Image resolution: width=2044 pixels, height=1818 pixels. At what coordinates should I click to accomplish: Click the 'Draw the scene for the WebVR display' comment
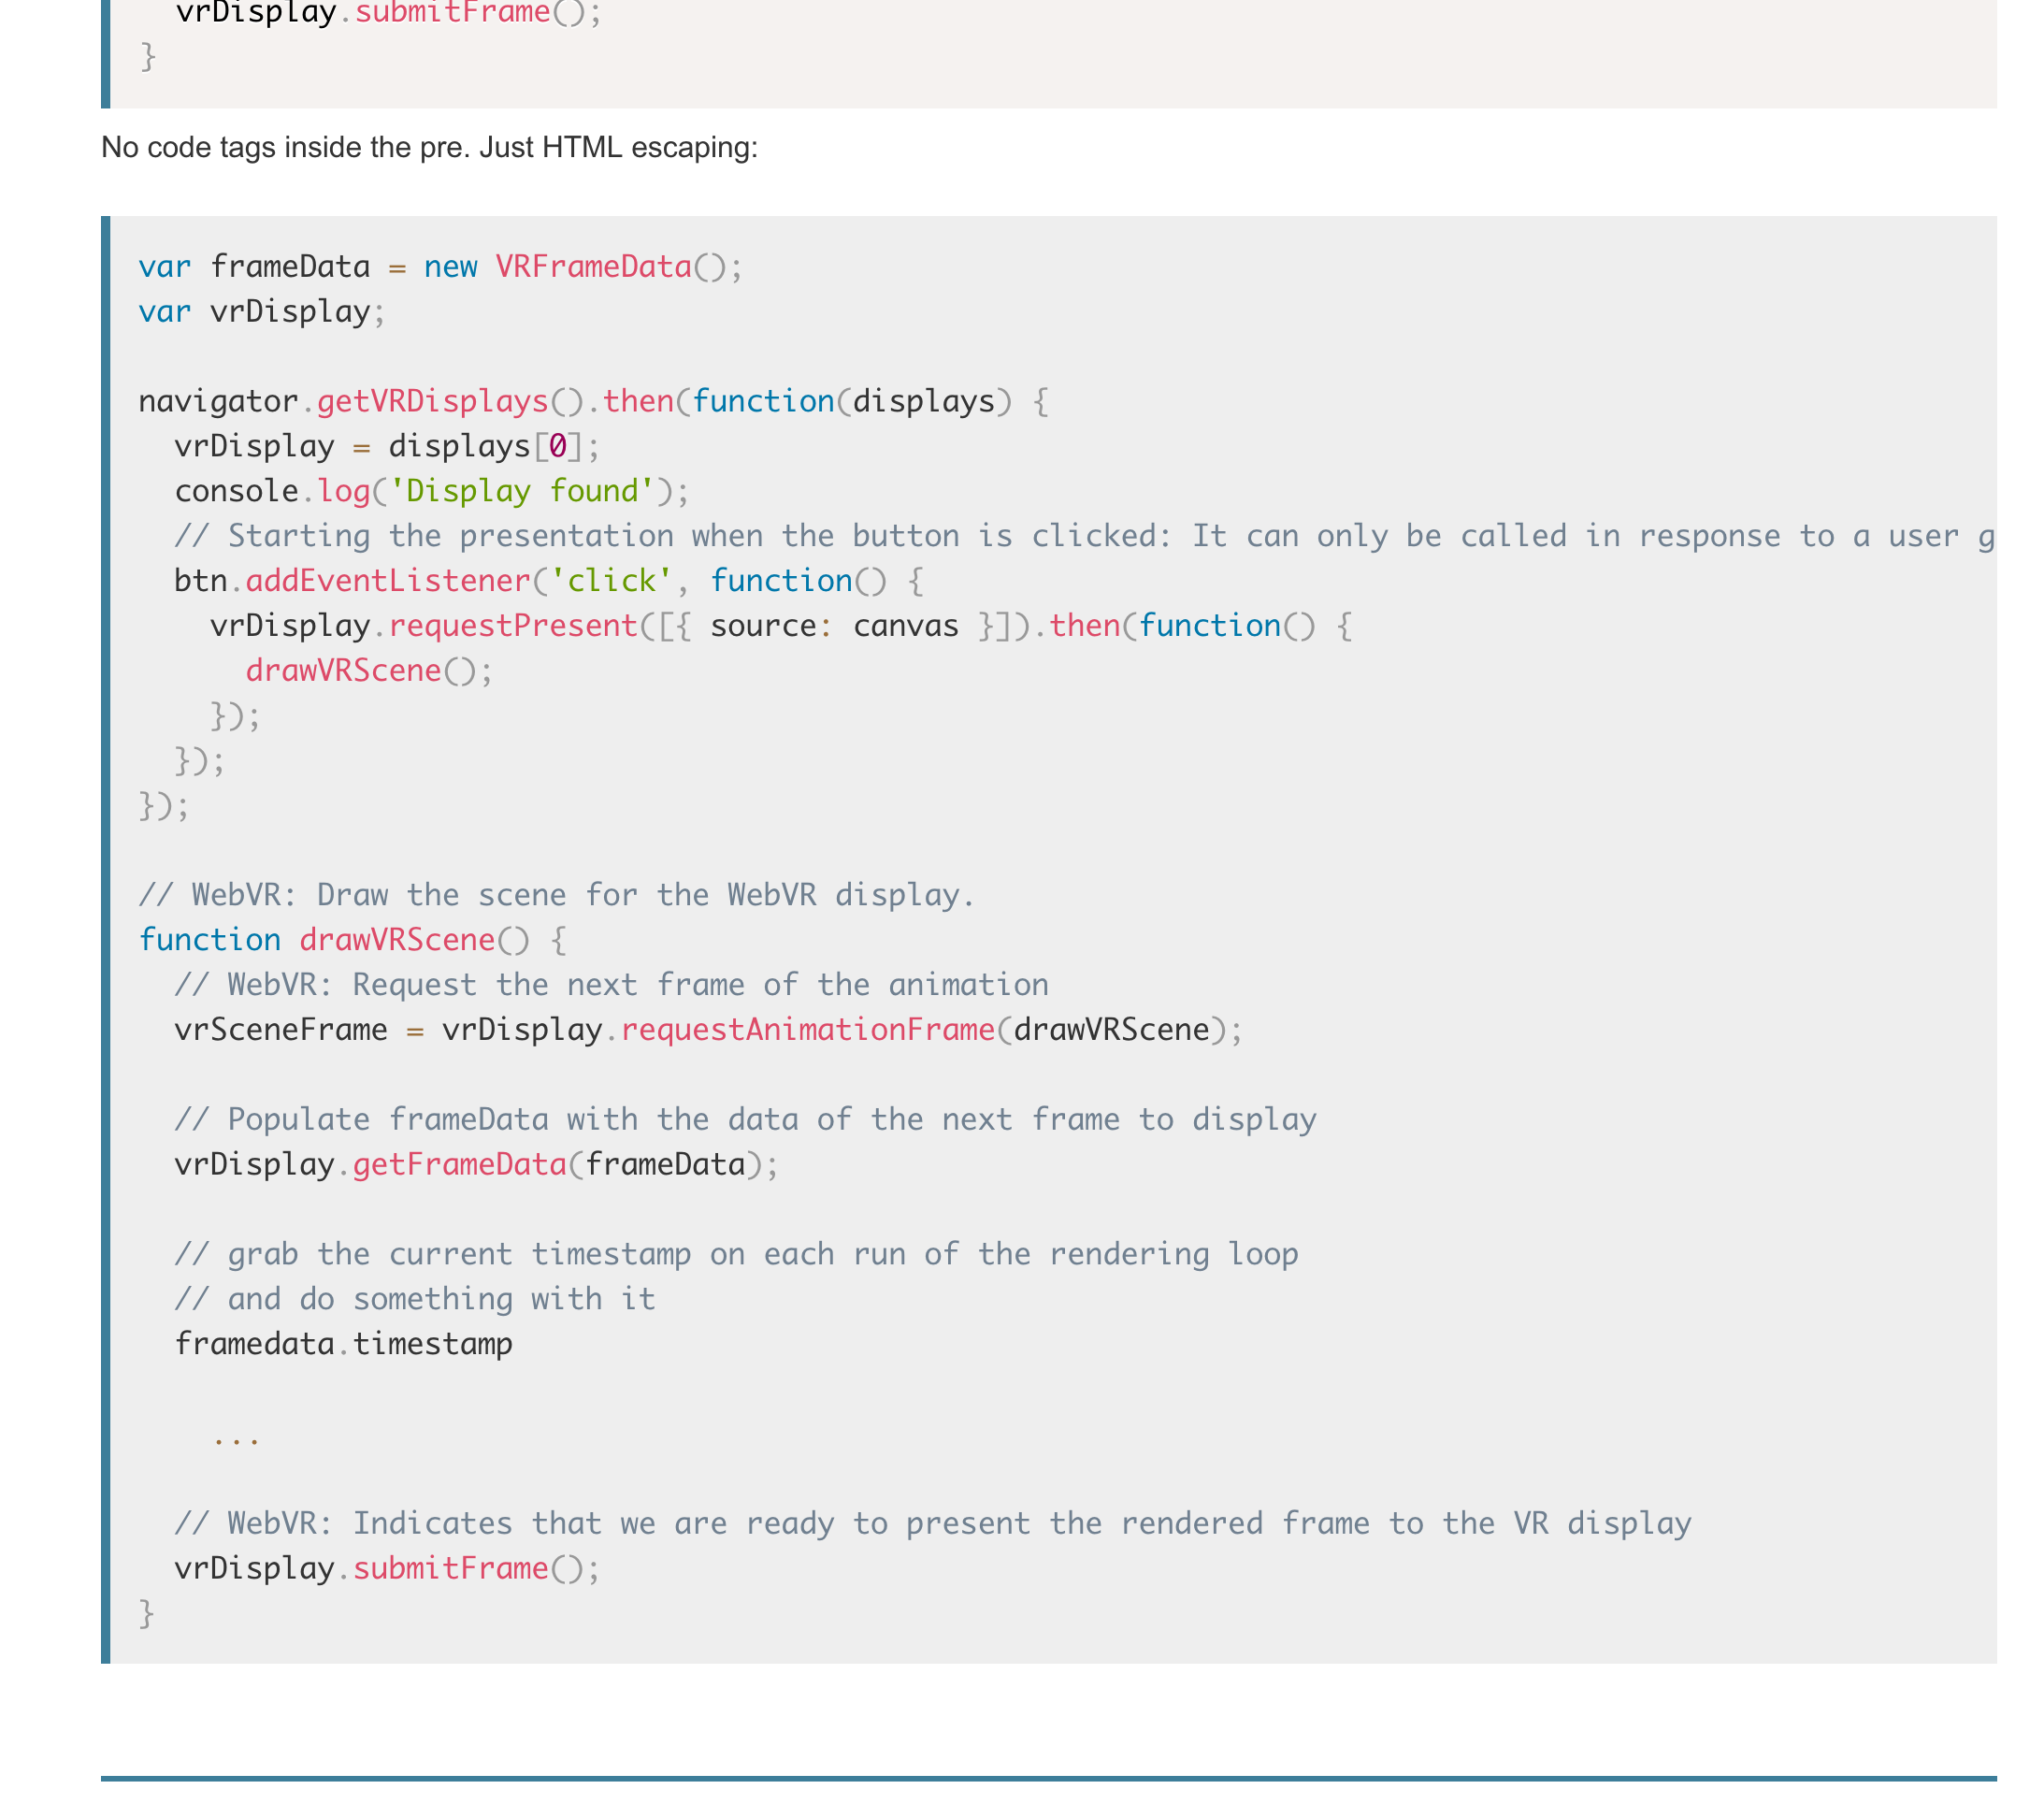click(x=556, y=895)
